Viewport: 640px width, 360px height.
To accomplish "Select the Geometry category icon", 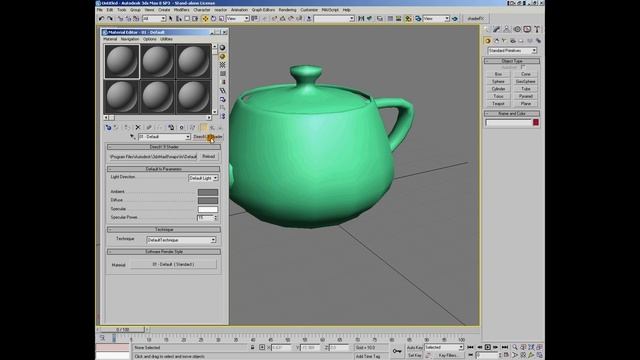I will (x=487, y=41).
